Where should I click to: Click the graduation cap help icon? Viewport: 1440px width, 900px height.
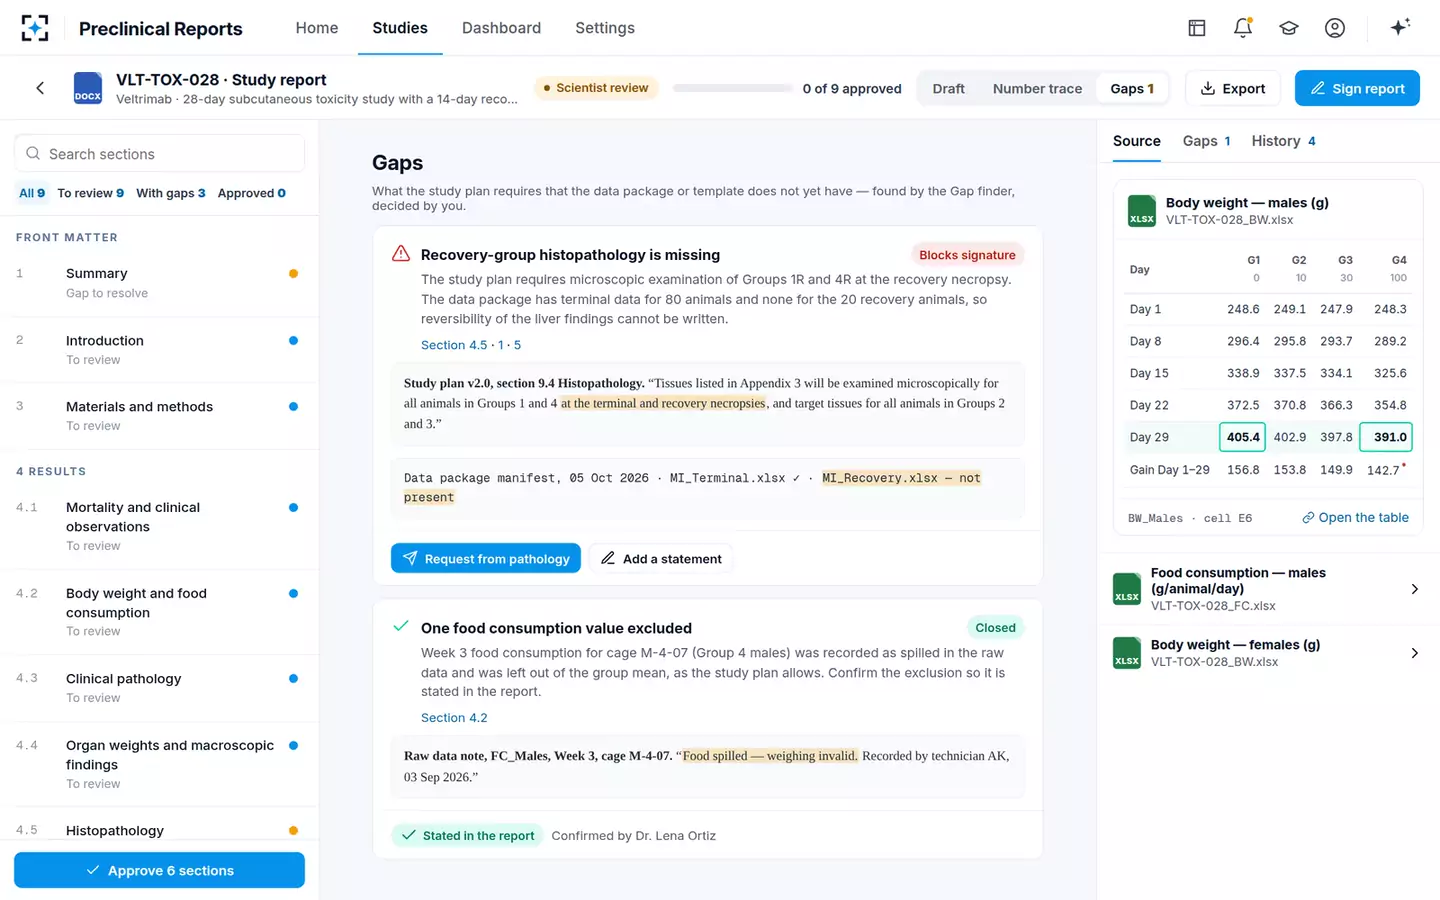pyautogui.click(x=1289, y=28)
